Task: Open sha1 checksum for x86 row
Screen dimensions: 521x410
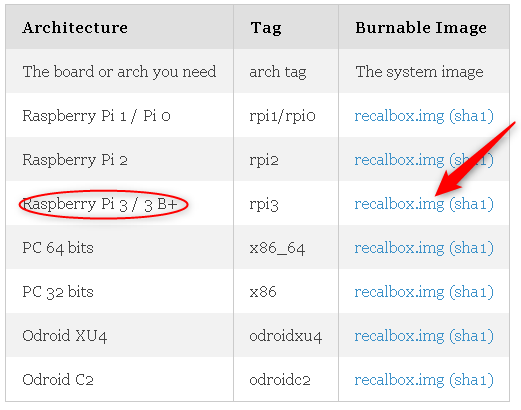Action: click(471, 292)
